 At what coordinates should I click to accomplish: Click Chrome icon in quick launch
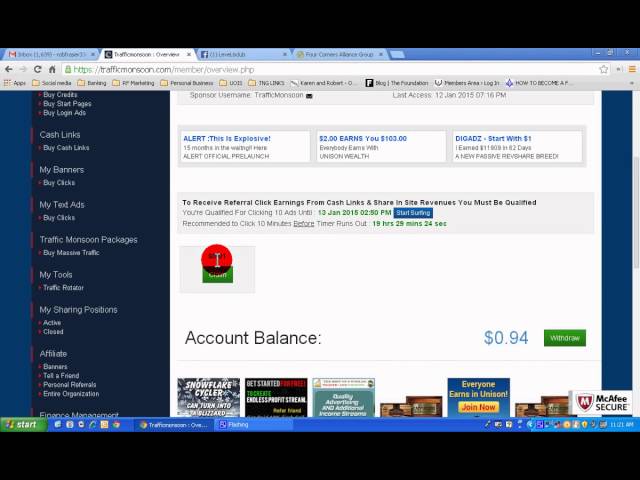click(116, 425)
